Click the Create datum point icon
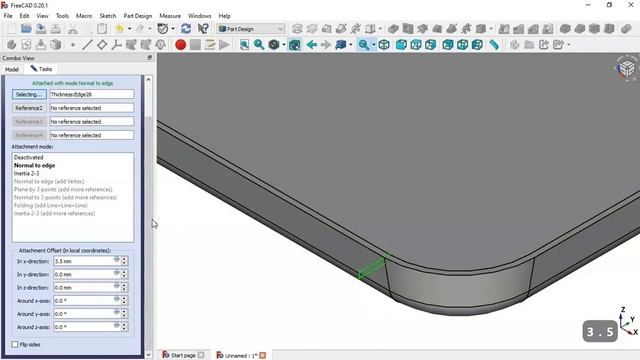640x360 pixels. coord(73,44)
